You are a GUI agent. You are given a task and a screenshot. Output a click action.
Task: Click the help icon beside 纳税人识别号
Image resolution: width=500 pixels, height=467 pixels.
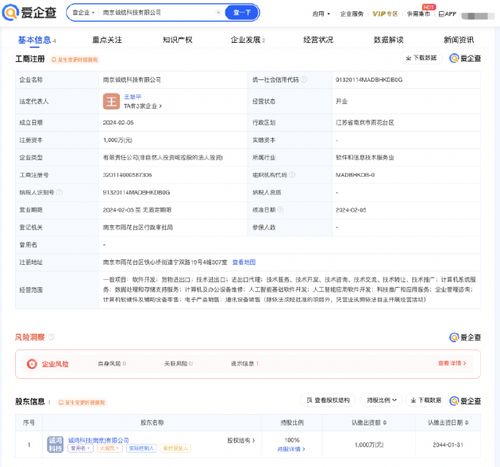(59, 192)
